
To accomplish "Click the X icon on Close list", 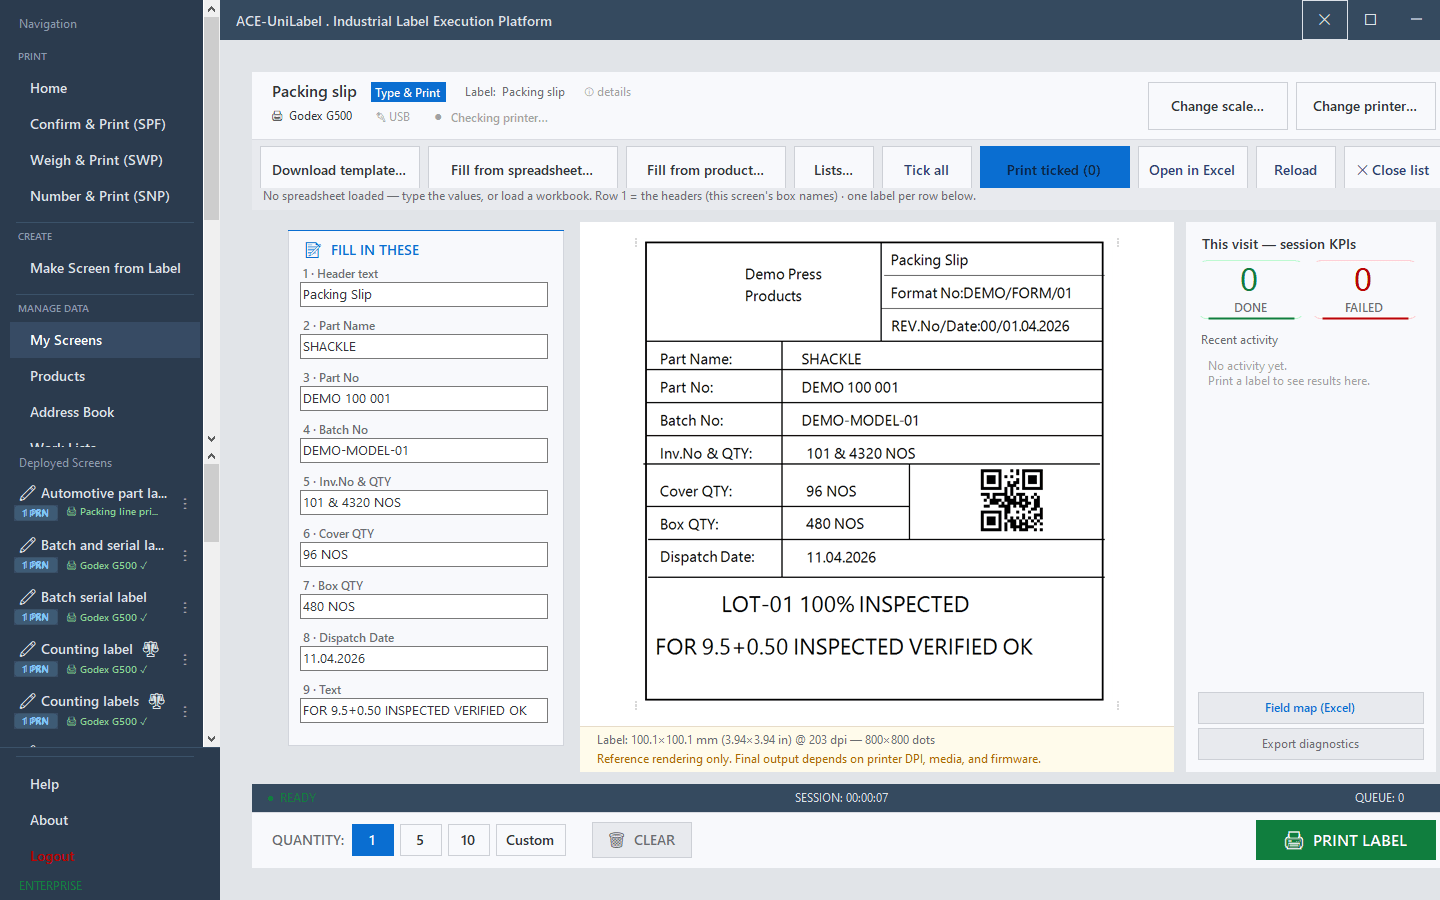I will tap(1362, 170).
